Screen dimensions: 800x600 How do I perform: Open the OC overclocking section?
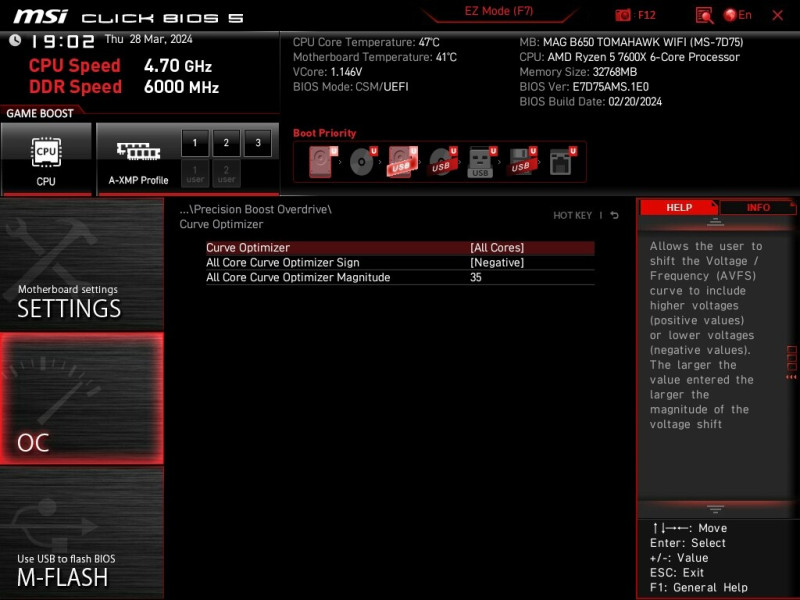(82, 398)
